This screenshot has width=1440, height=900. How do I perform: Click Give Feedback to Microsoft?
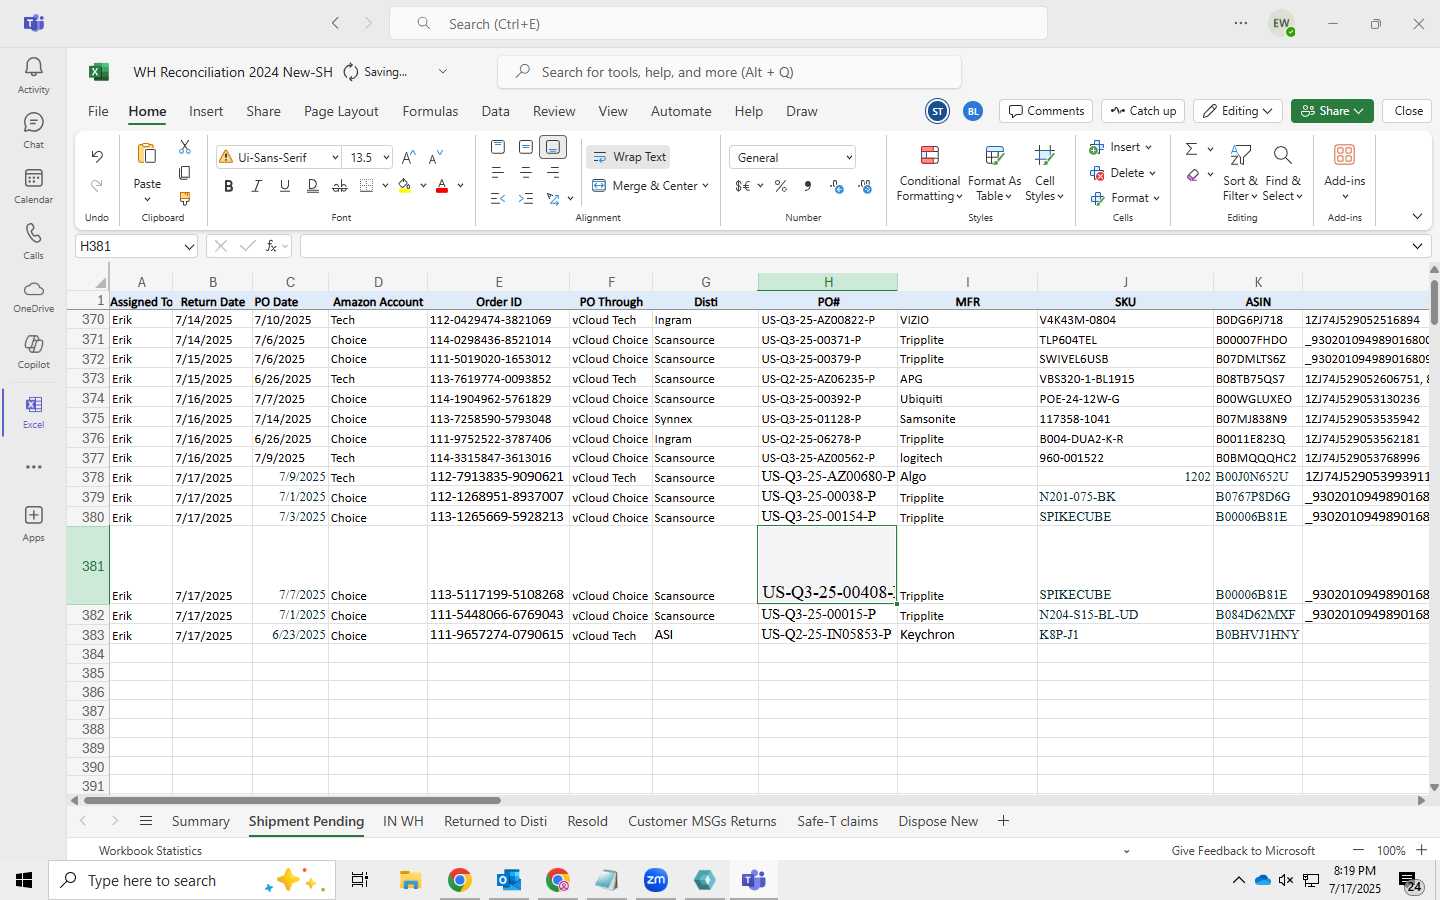click(1243, 851)
